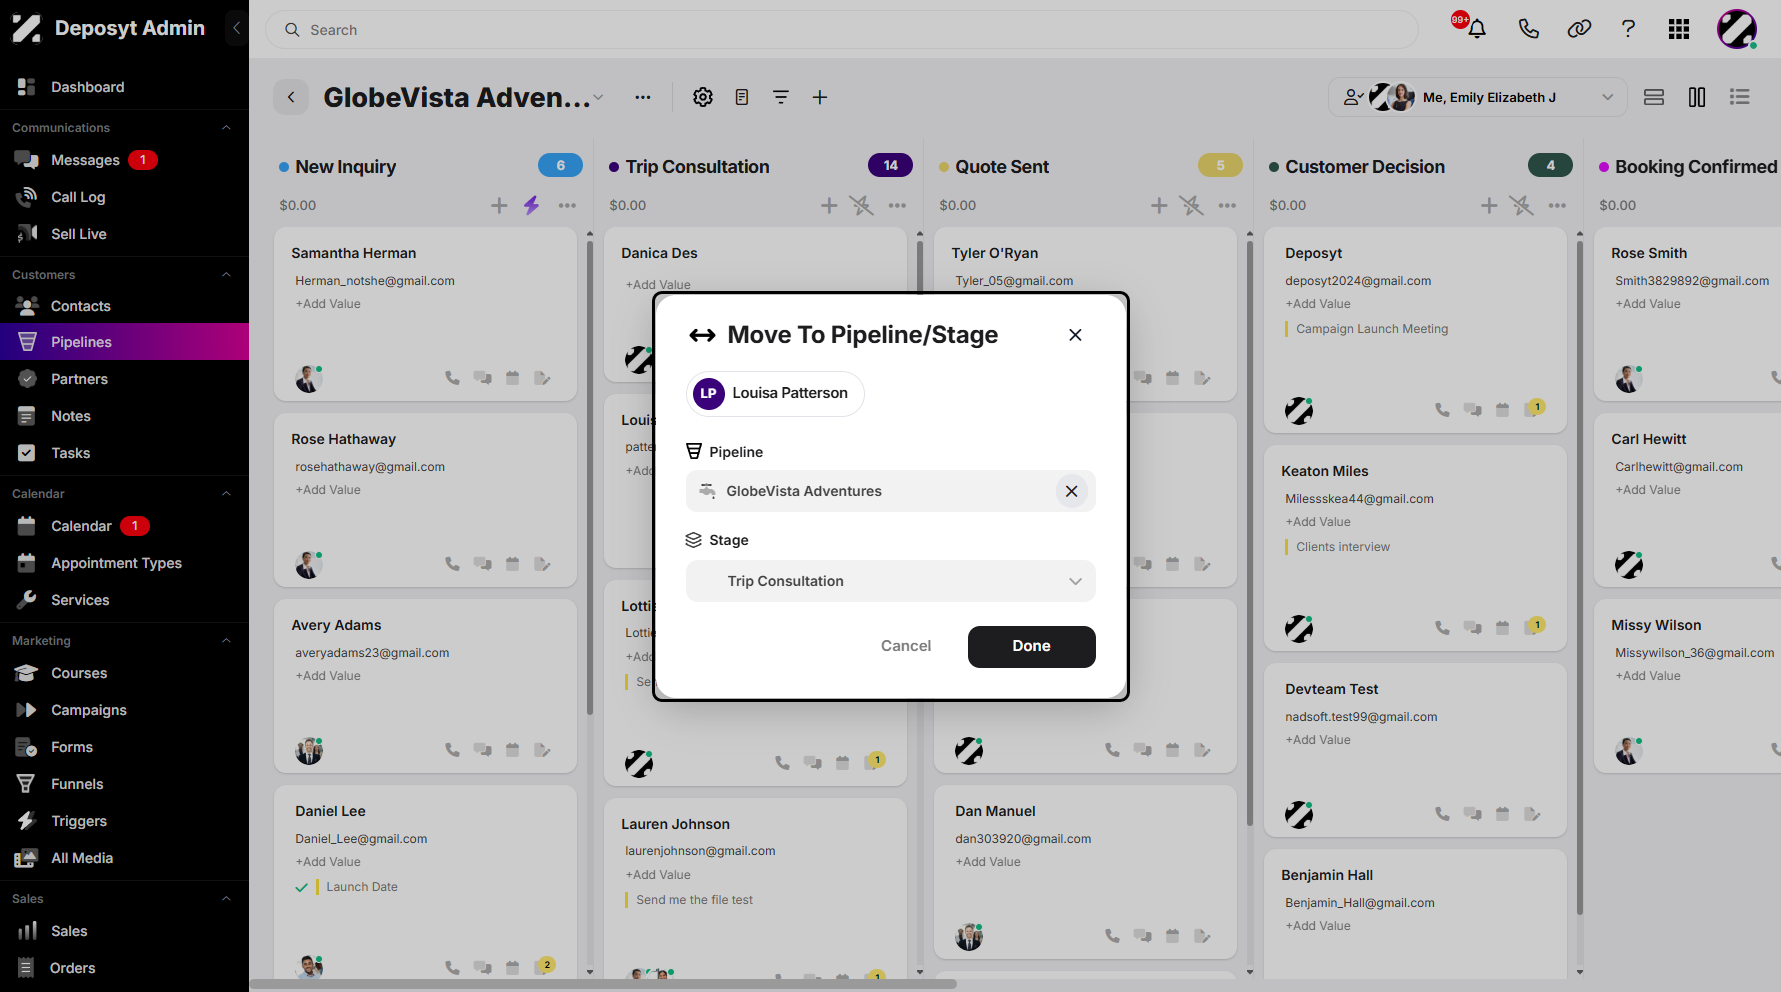Collapse the Communications sidebar section
1781x992 pixels.
(x=226, y=127)
